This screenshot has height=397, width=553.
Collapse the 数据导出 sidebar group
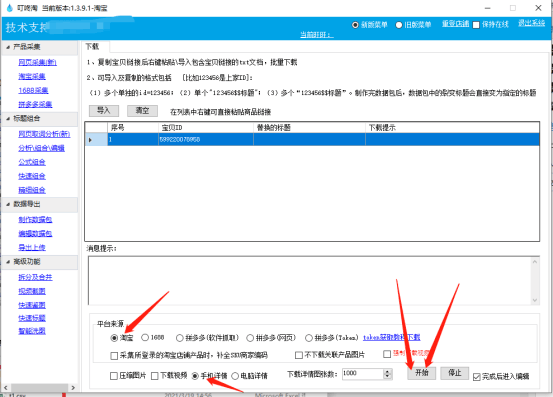(8, 204)
